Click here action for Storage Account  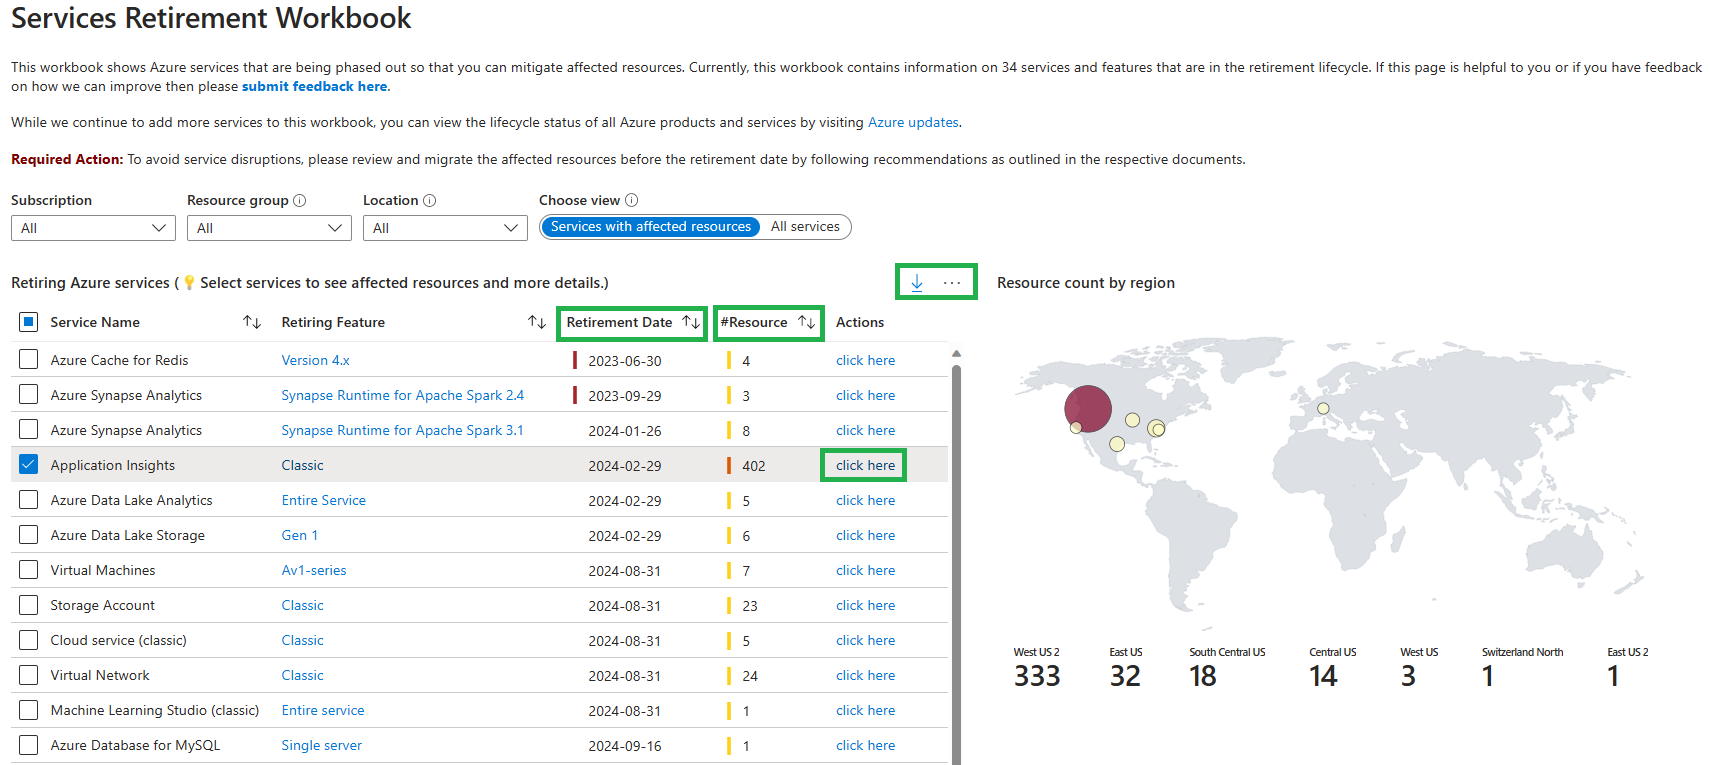866,605
